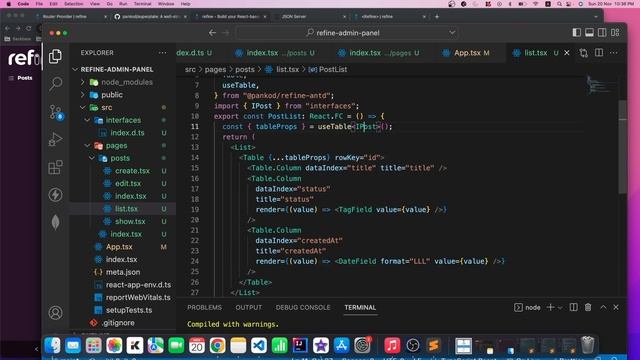Open meta.json in the explorer
Viewport: 640px width, 360px height.
point(122,272)
